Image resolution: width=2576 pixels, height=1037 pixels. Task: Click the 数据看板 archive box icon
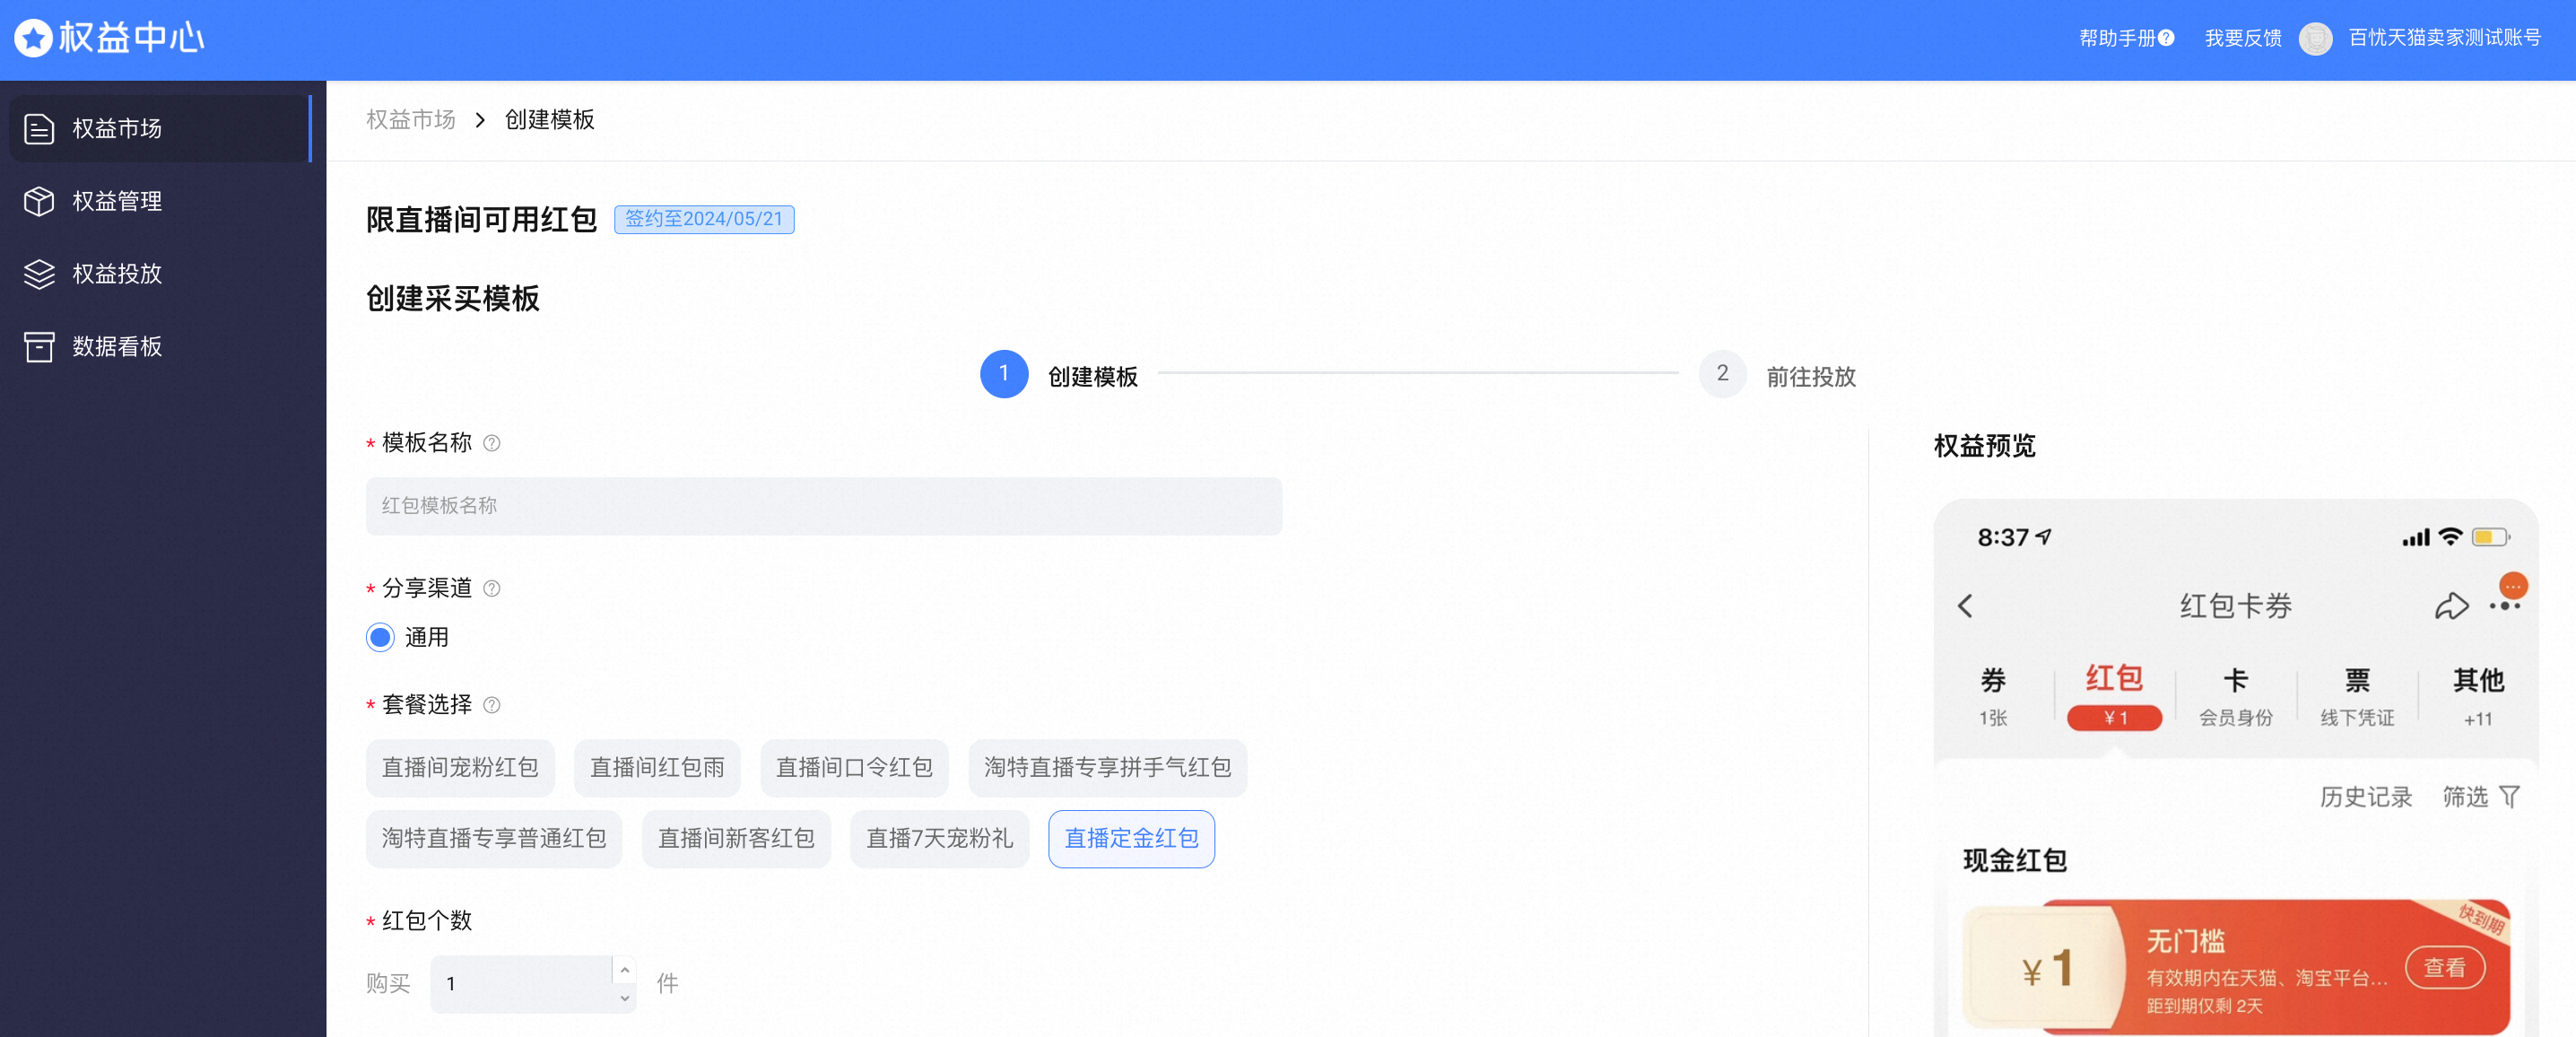(39, 347)
